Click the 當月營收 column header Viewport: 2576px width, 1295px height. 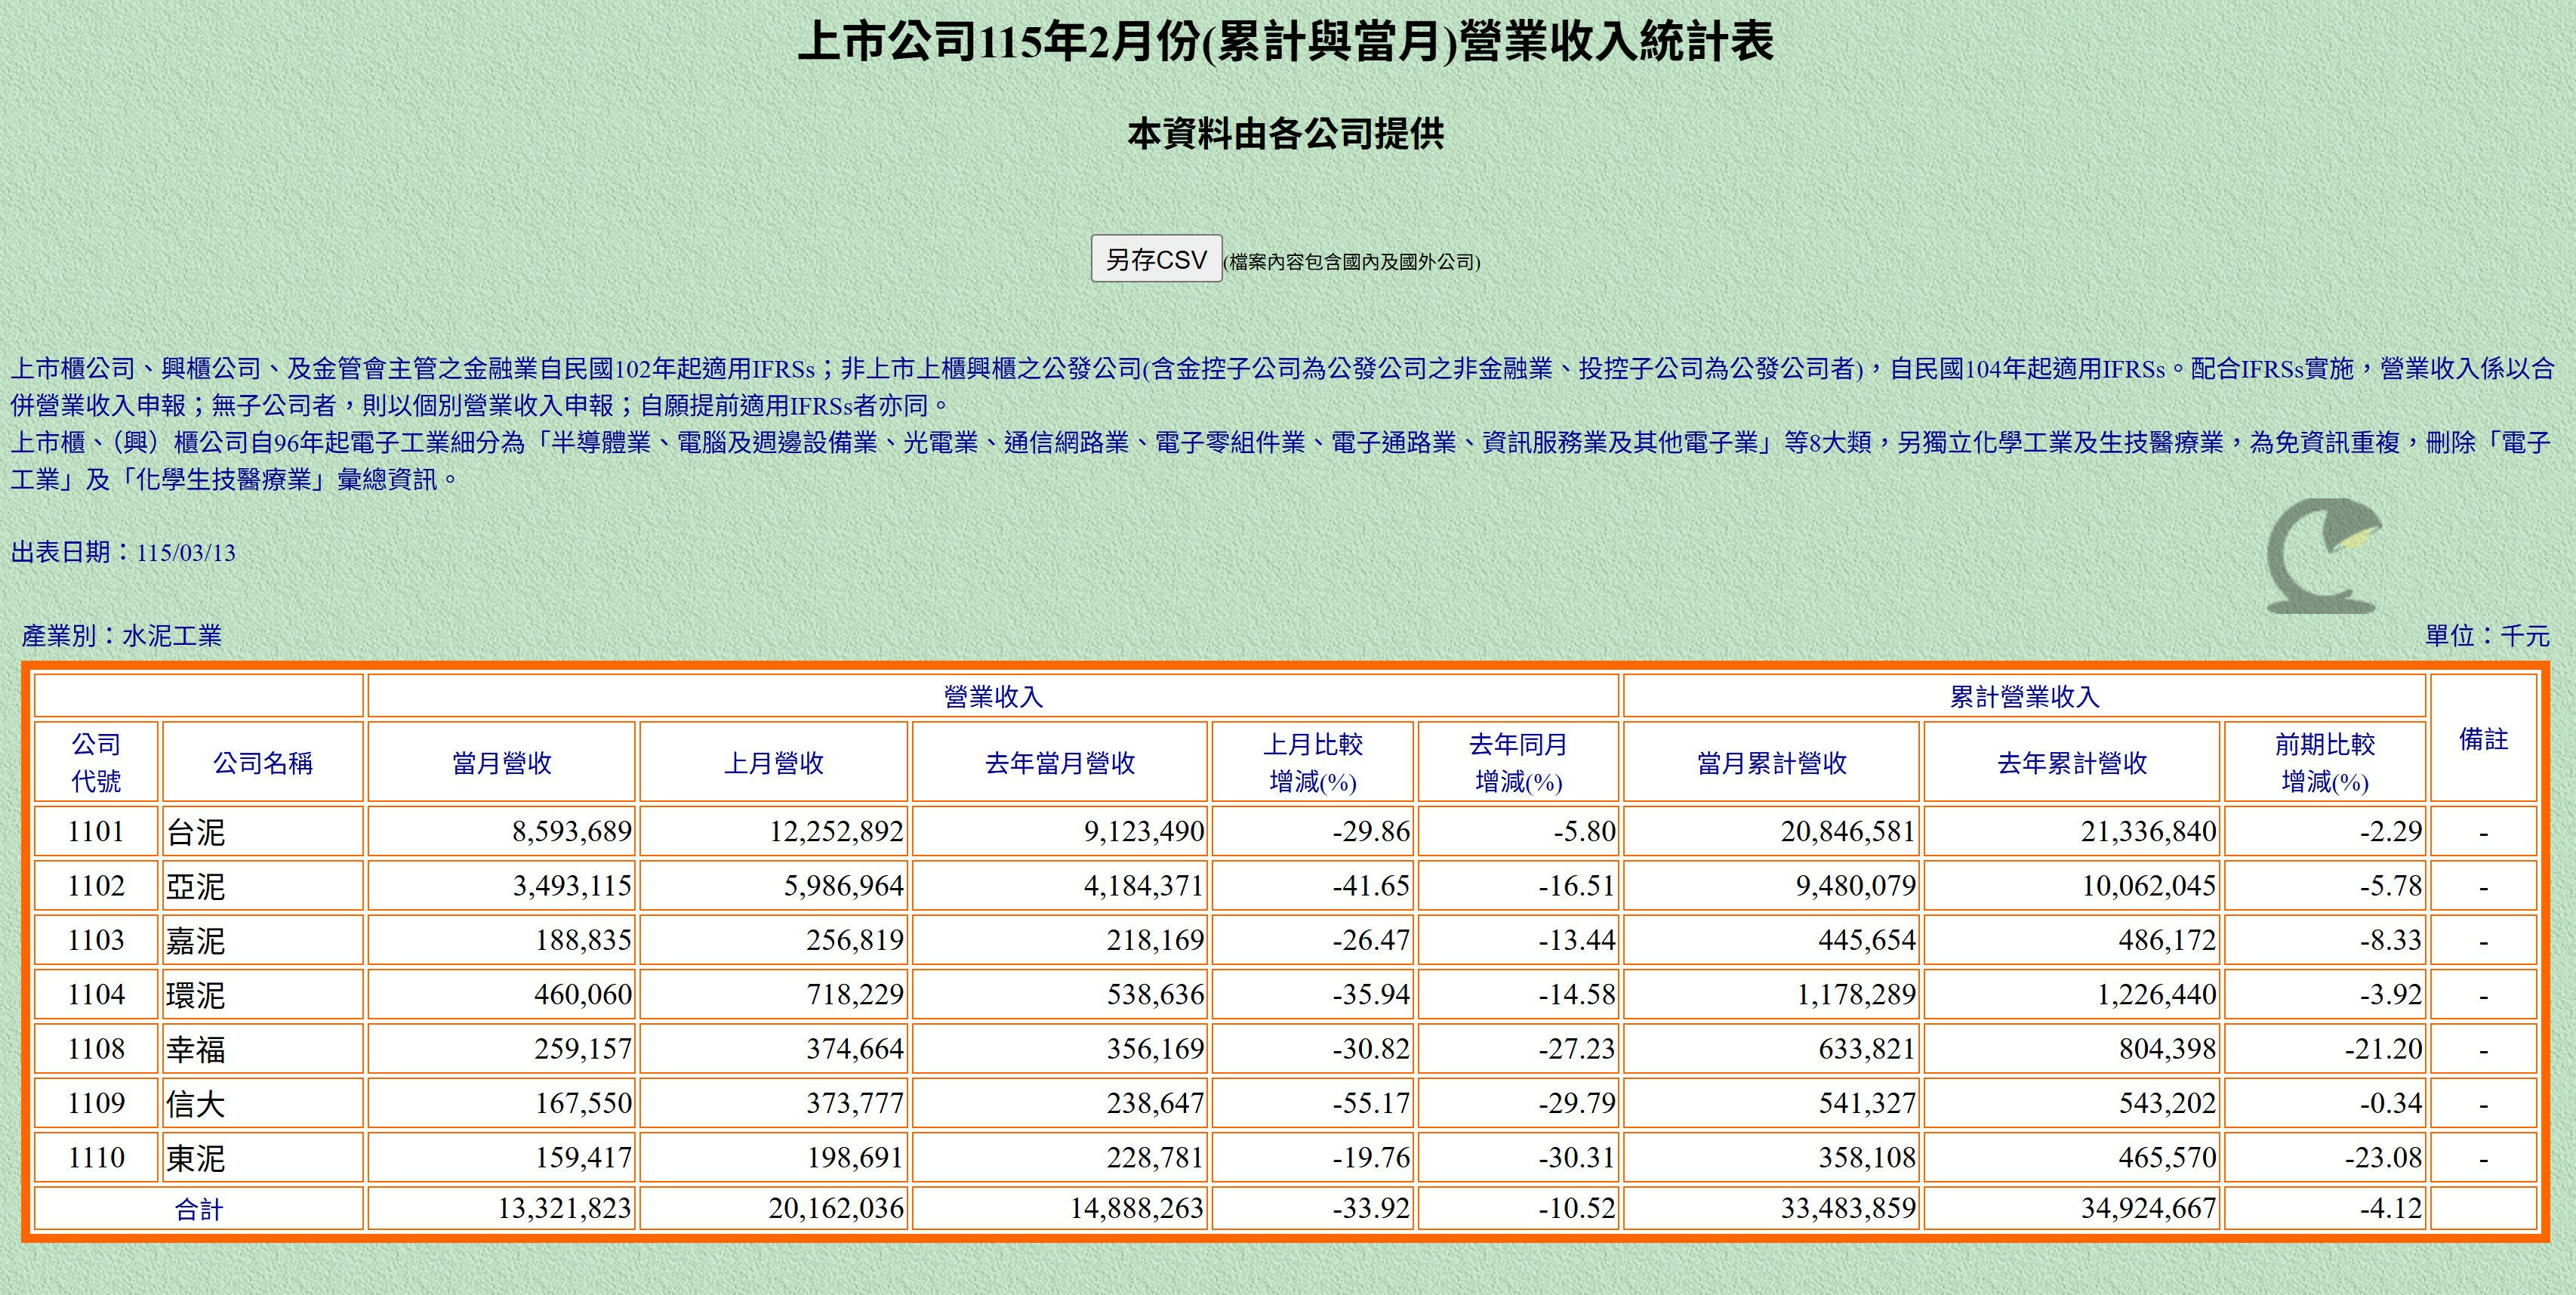[502, 763]
